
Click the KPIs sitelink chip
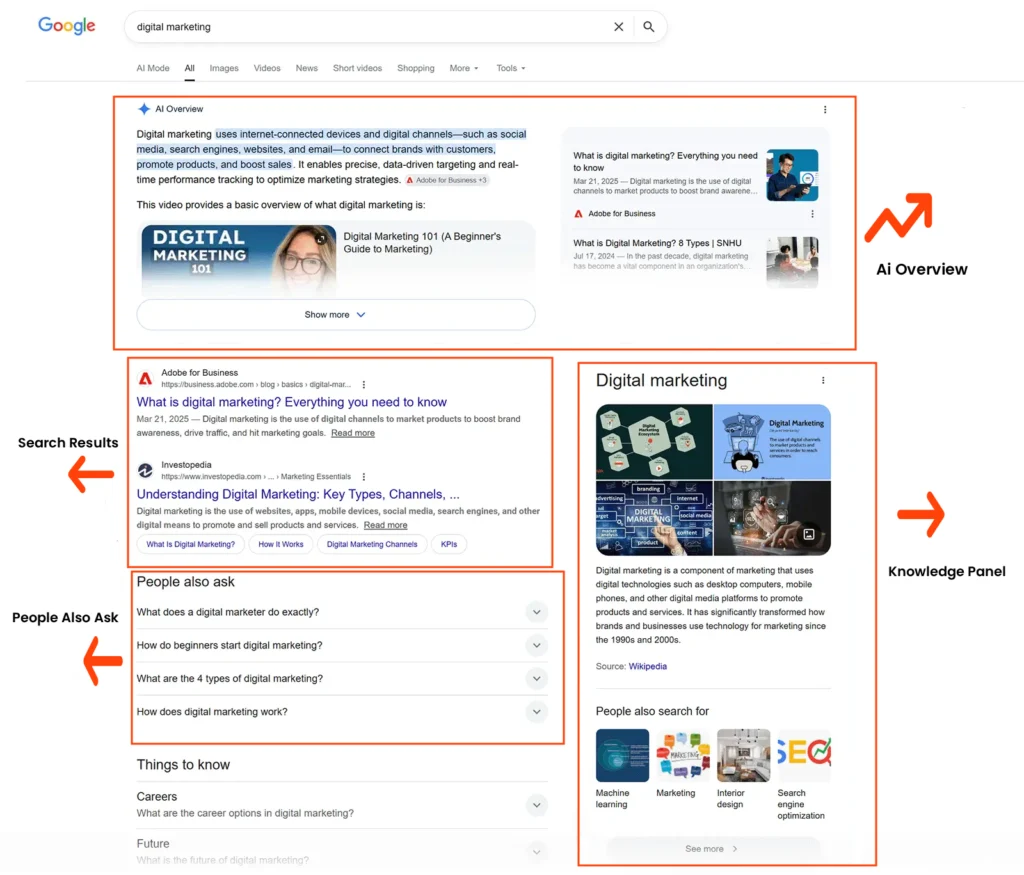[x=449, y=545]
